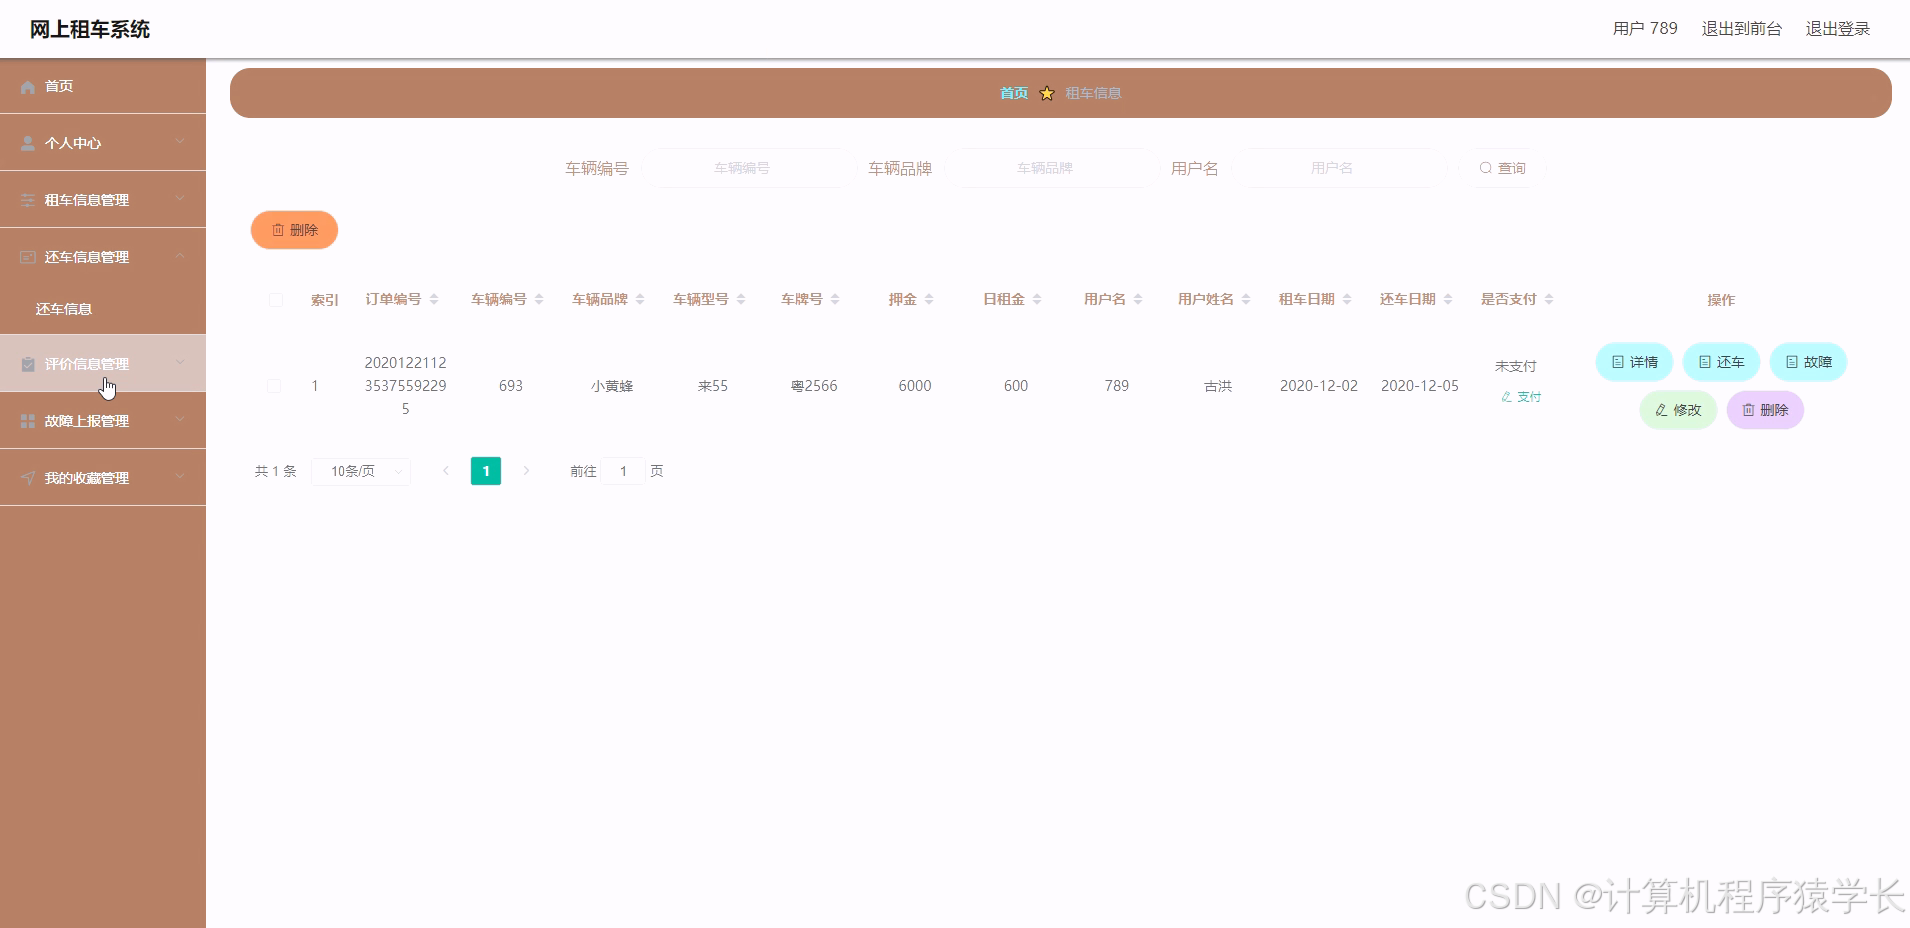Click the sort arrows of 车辆型号 column
Image resolution: width=1910 pixels, height=928 pixels.
[741, 299]
